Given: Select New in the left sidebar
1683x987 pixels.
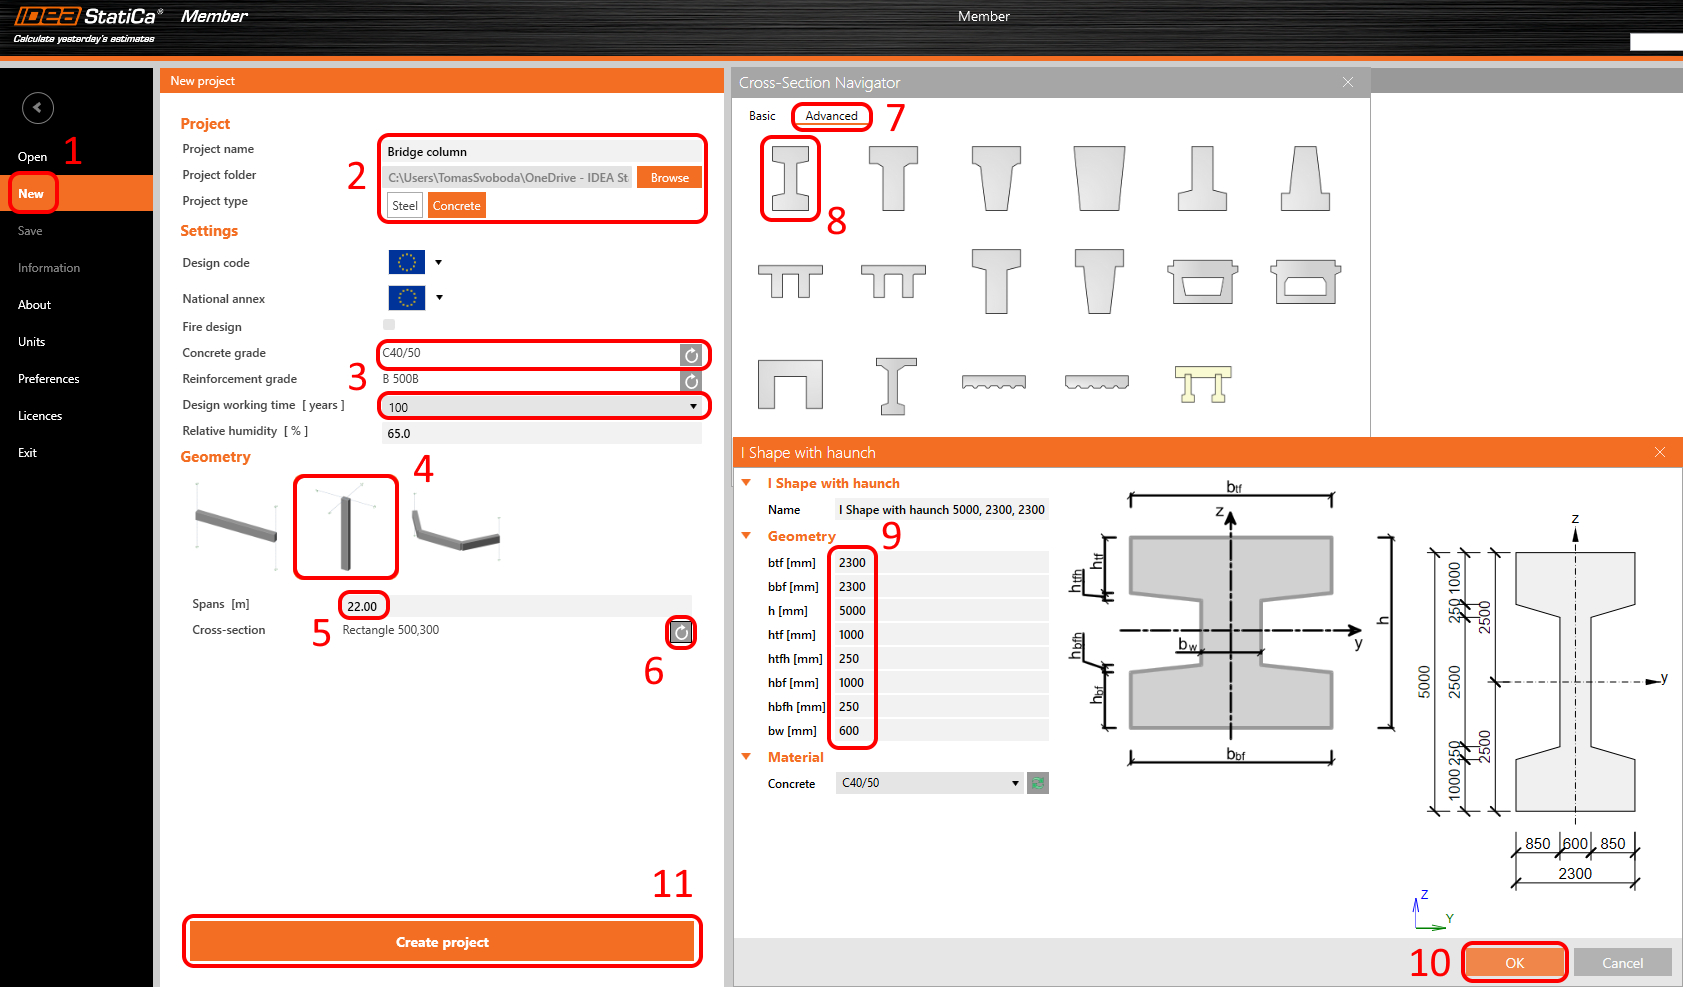Looking at the screenshot, I should 31,194.
